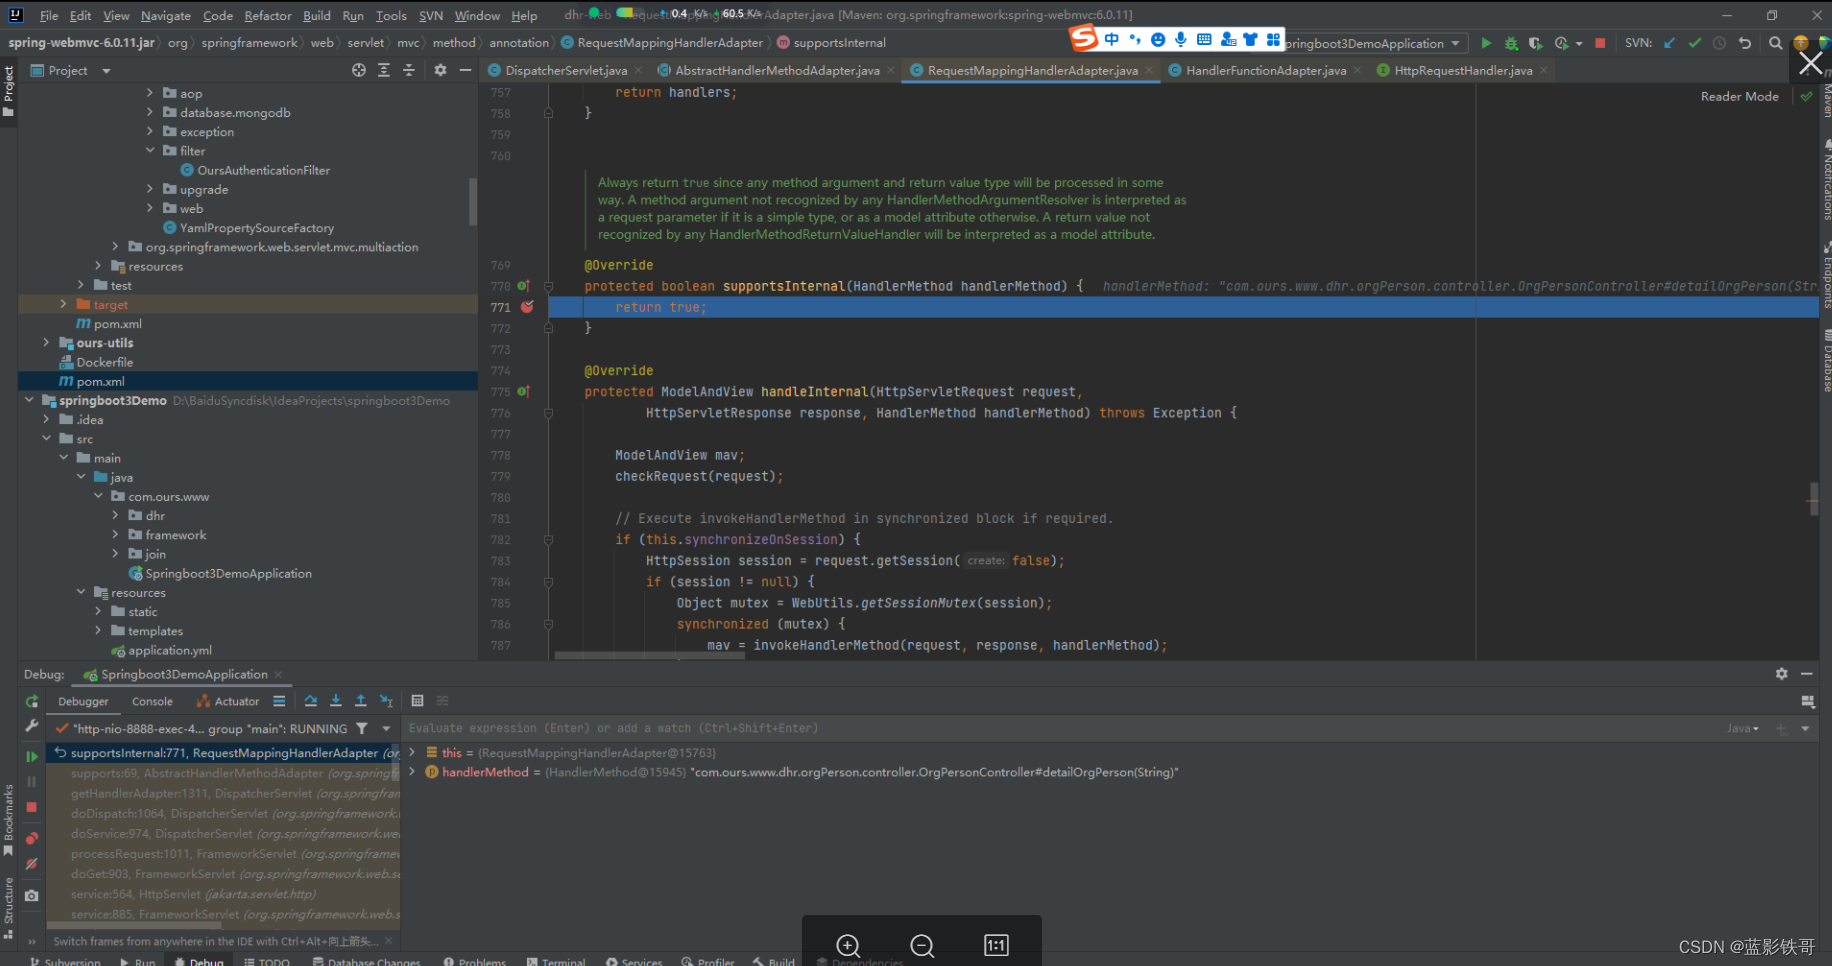The width and height of the screenshot is (1832, 966).
Task: Toggle frames filter funnel icon
Action: coord(362,729)
